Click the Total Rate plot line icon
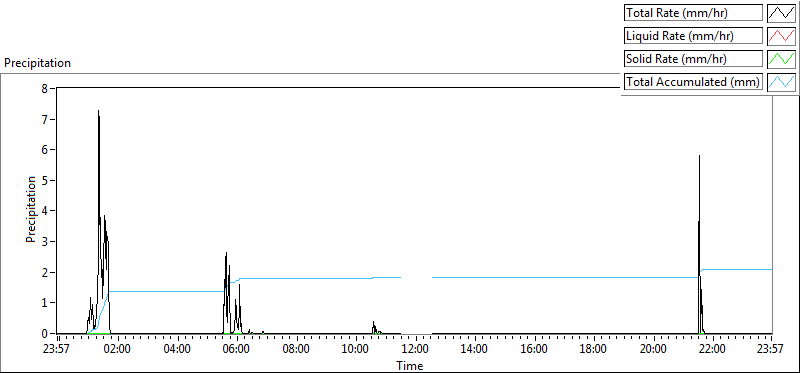This screenshot has width=800, height=373. click(782, 13)
